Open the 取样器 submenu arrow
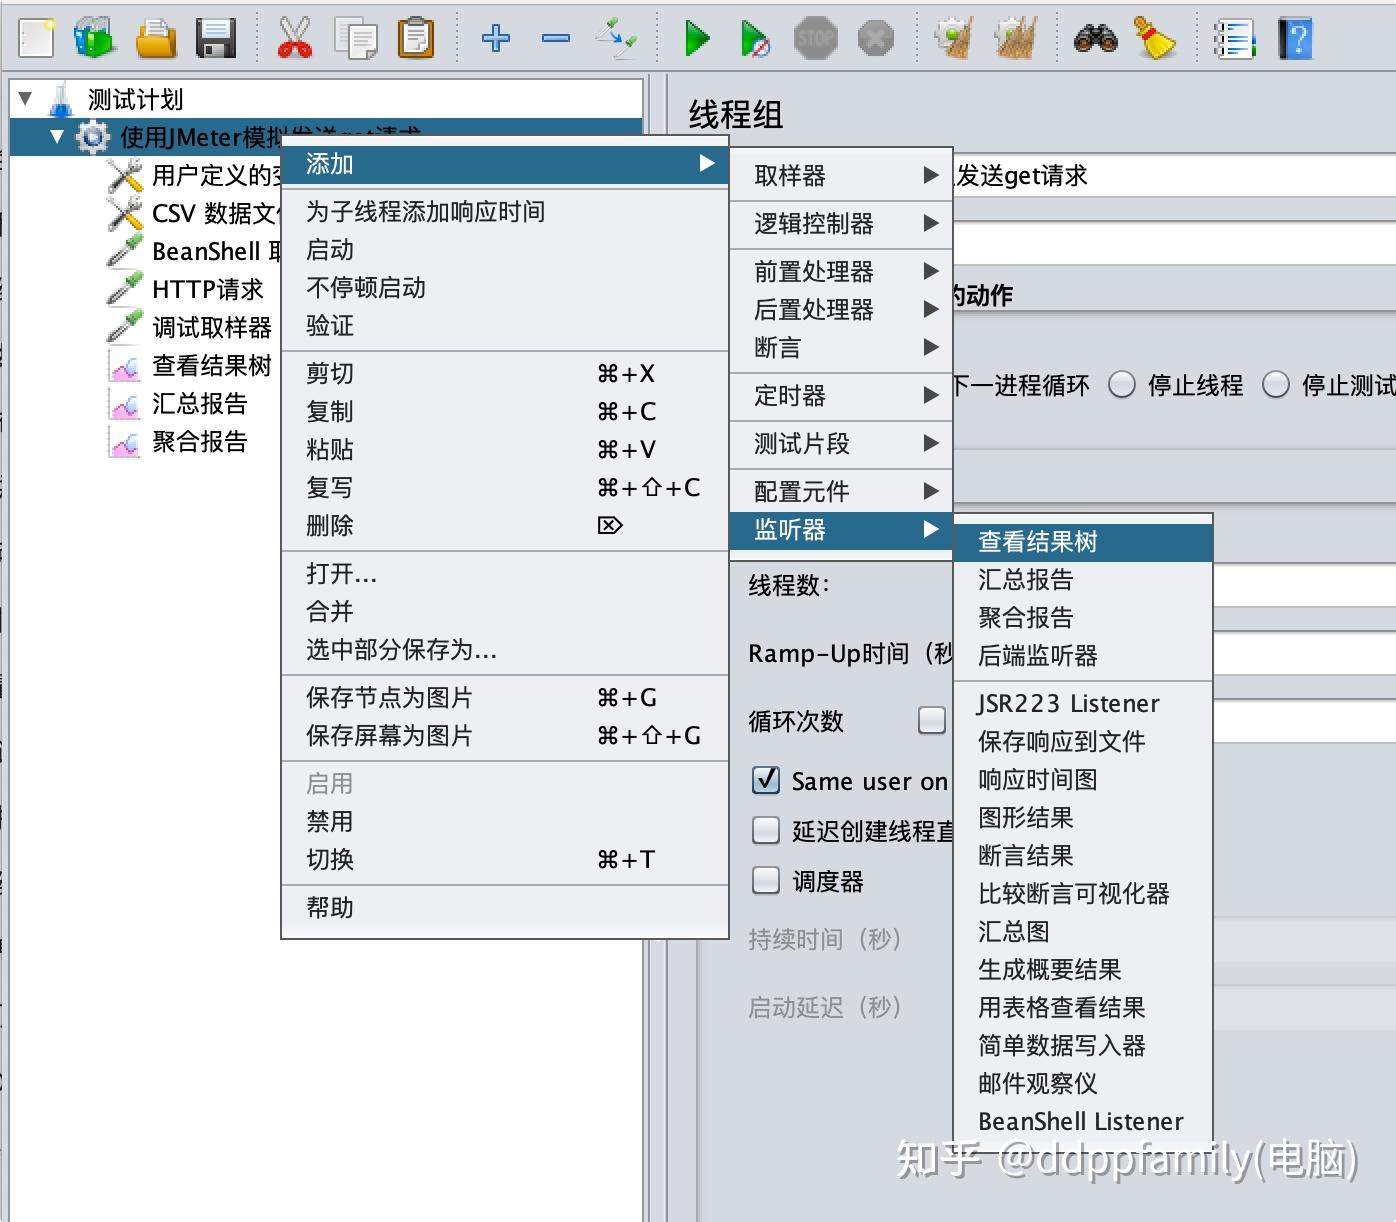The width and height of the screenshot is (1396, 1222). tap(932, 174)
